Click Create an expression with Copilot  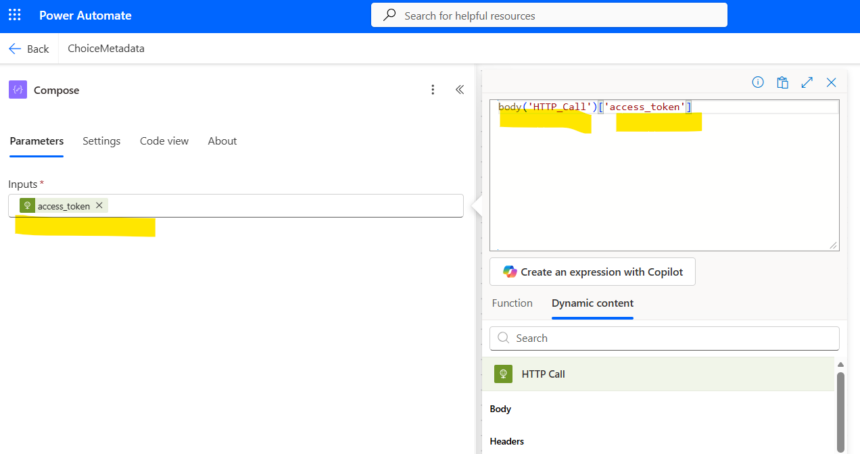pyautogui.click(x=592, y=272)
